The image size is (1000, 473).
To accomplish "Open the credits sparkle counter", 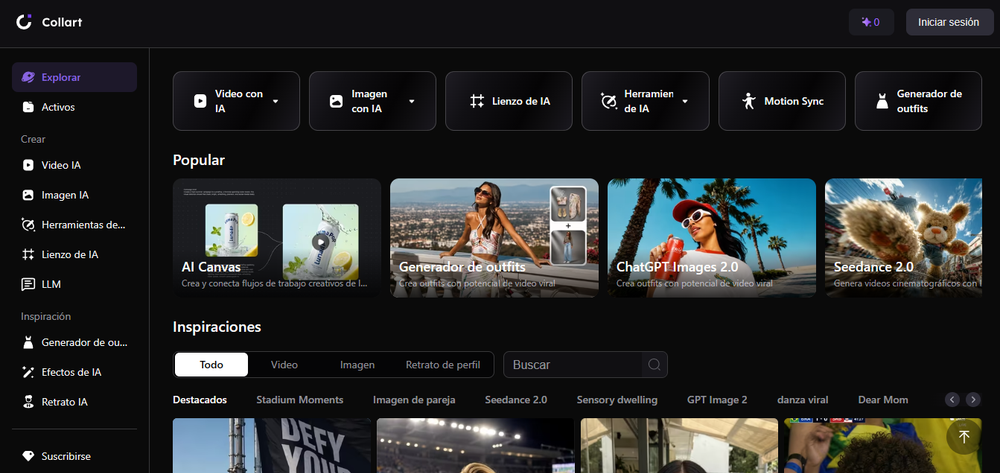I will 871,22.
